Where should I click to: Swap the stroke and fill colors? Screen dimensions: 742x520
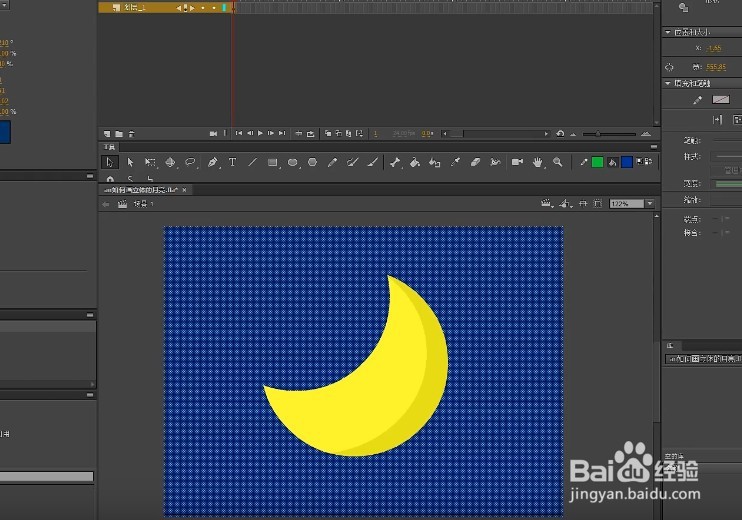tap(648, 162)
